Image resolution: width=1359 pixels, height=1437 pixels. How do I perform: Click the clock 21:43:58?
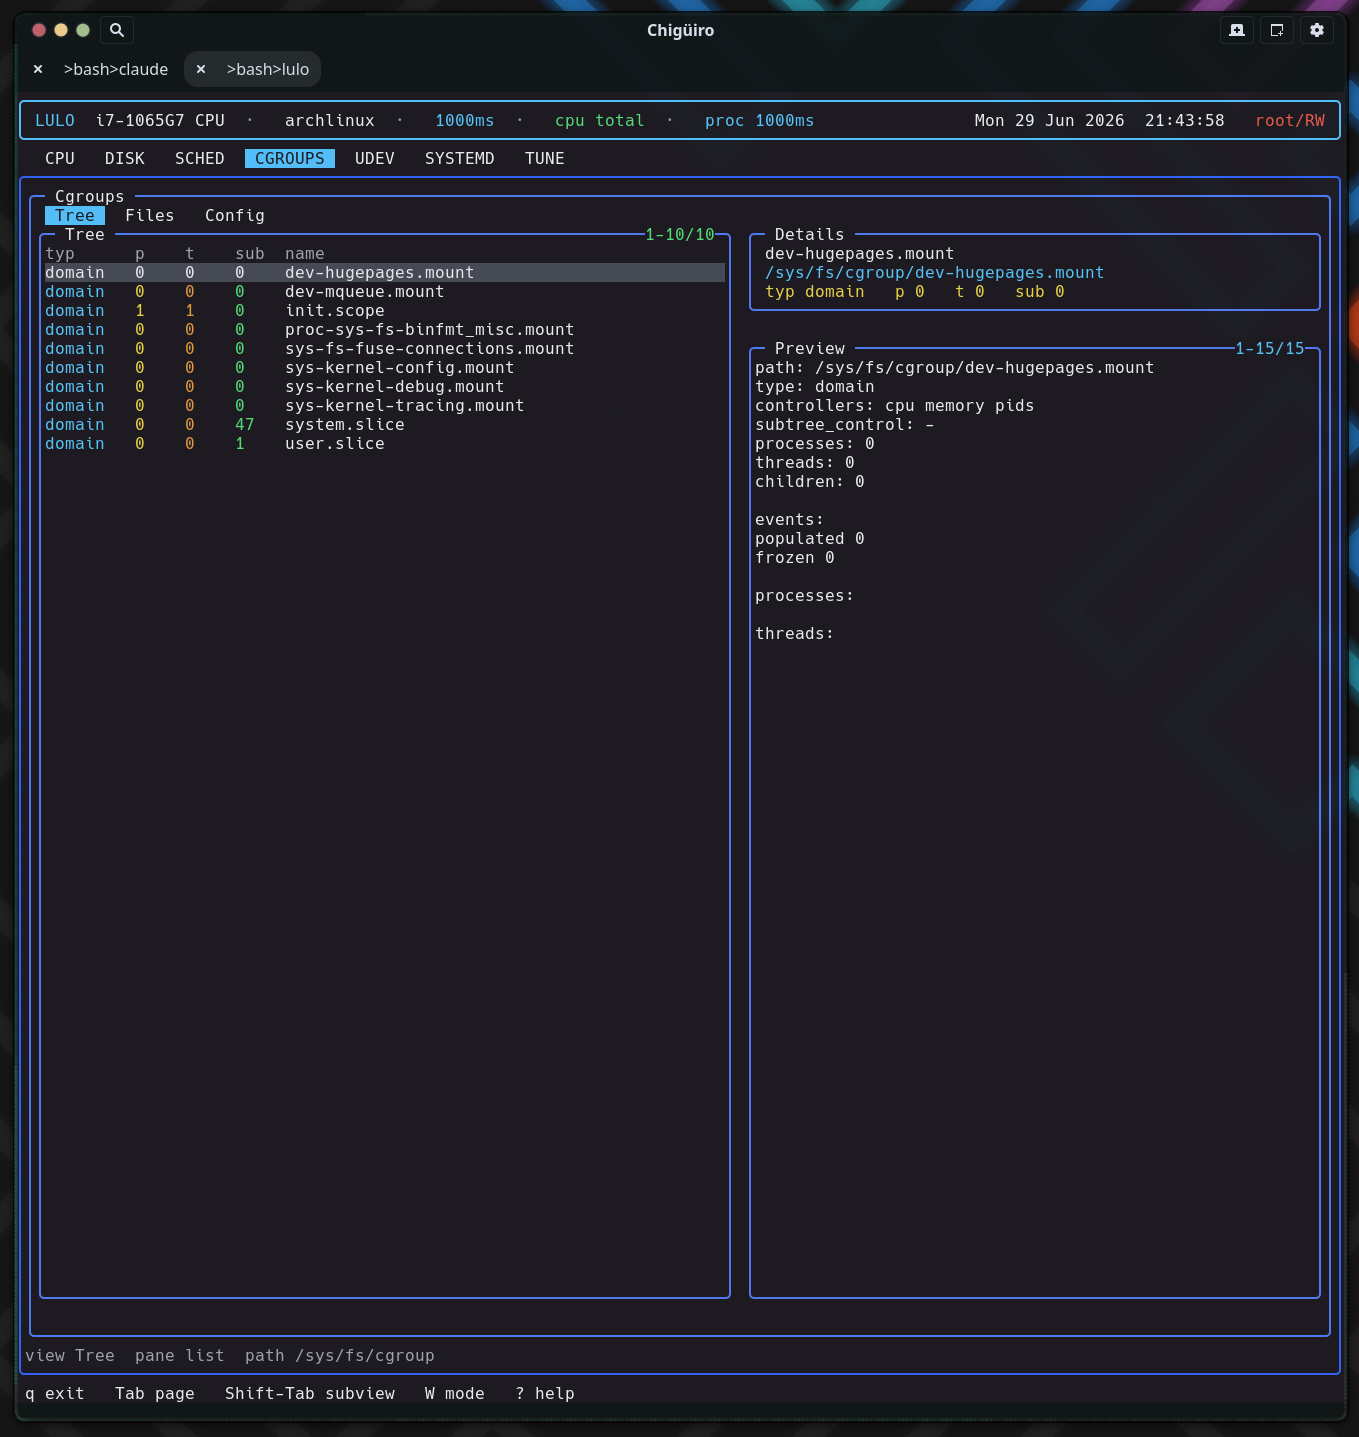click(x=1185, y=120)
